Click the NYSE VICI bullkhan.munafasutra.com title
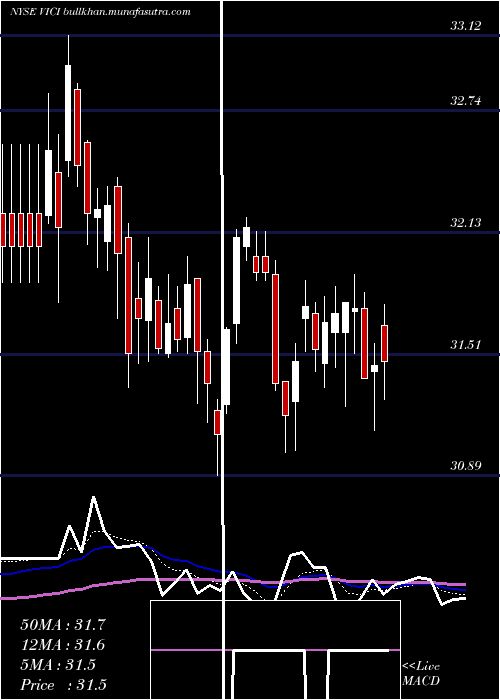 click(x=100, y=12)
